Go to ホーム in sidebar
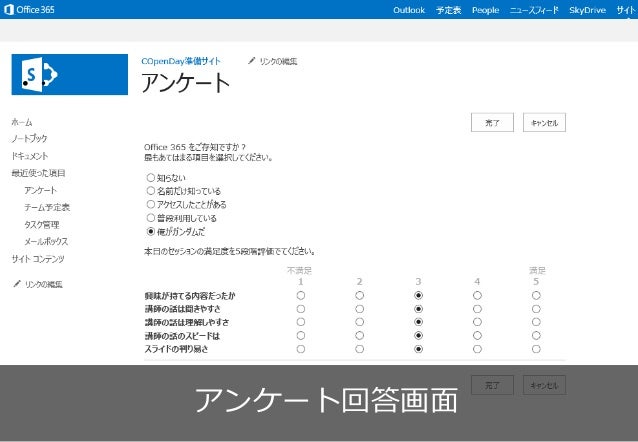The image size is (638, 442). pyautogui.click(x=22, y=122)
